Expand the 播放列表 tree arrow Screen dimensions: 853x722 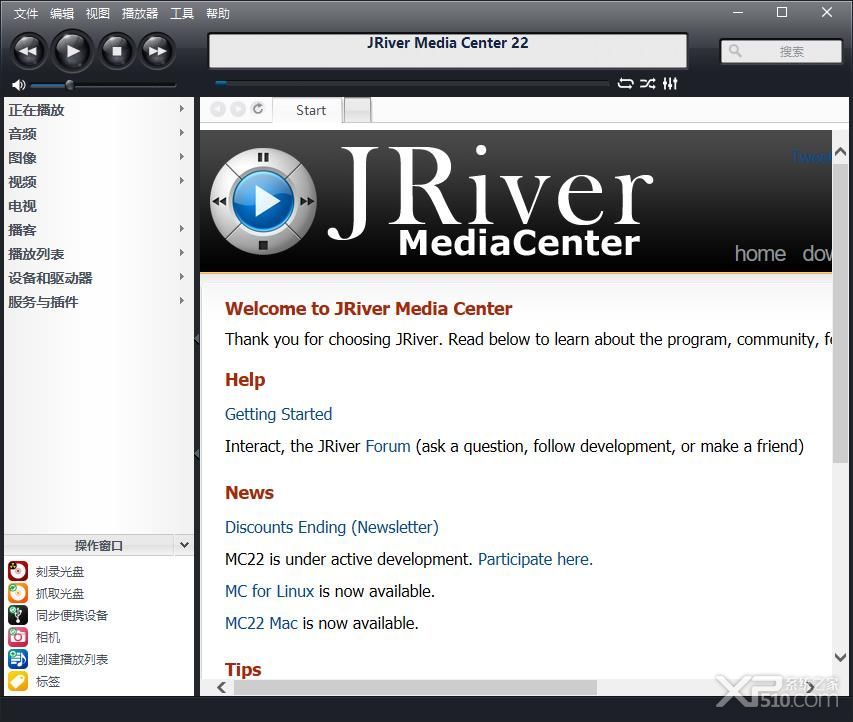[x=182, y=252]
